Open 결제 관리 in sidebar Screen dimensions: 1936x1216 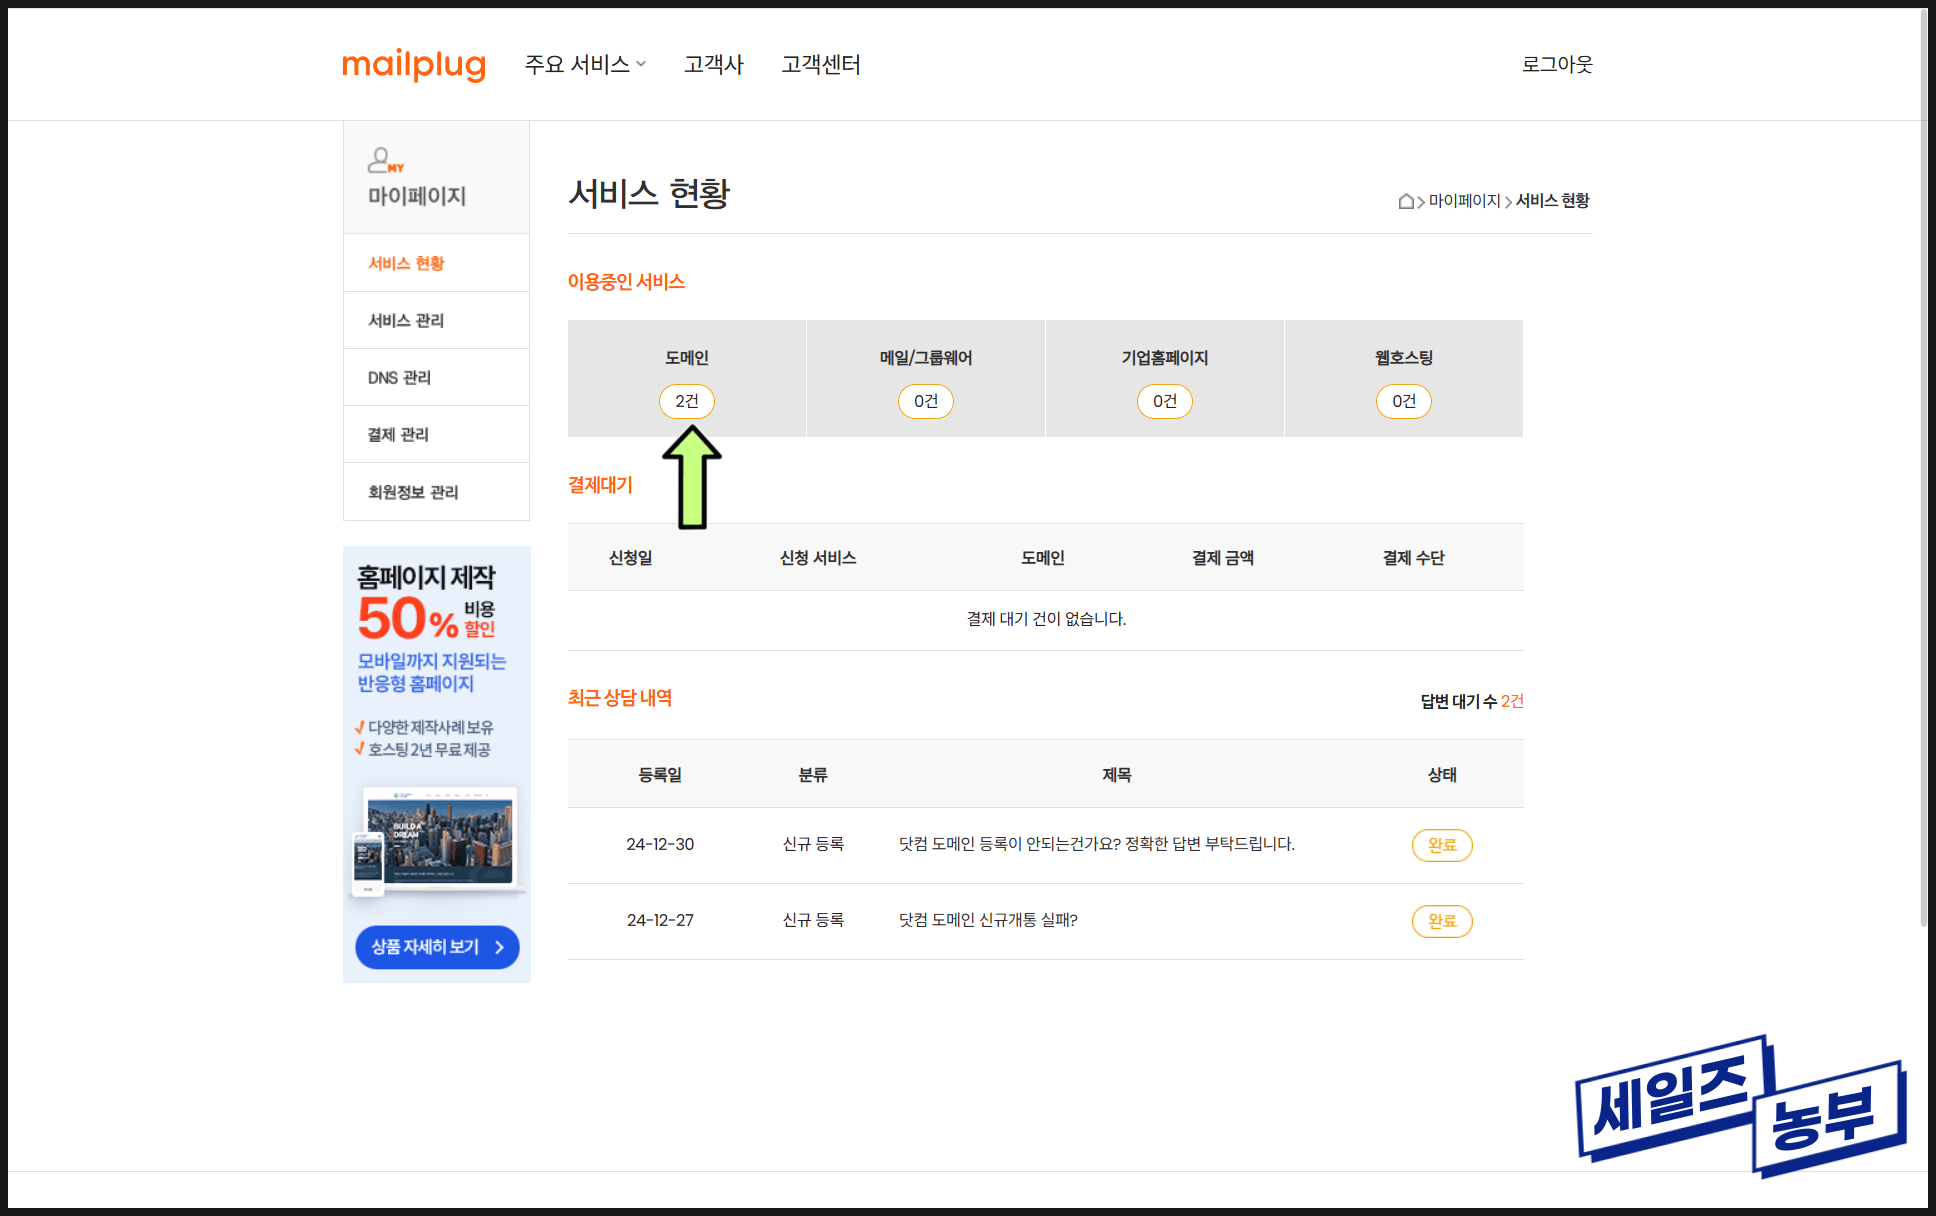click(398, 434)
